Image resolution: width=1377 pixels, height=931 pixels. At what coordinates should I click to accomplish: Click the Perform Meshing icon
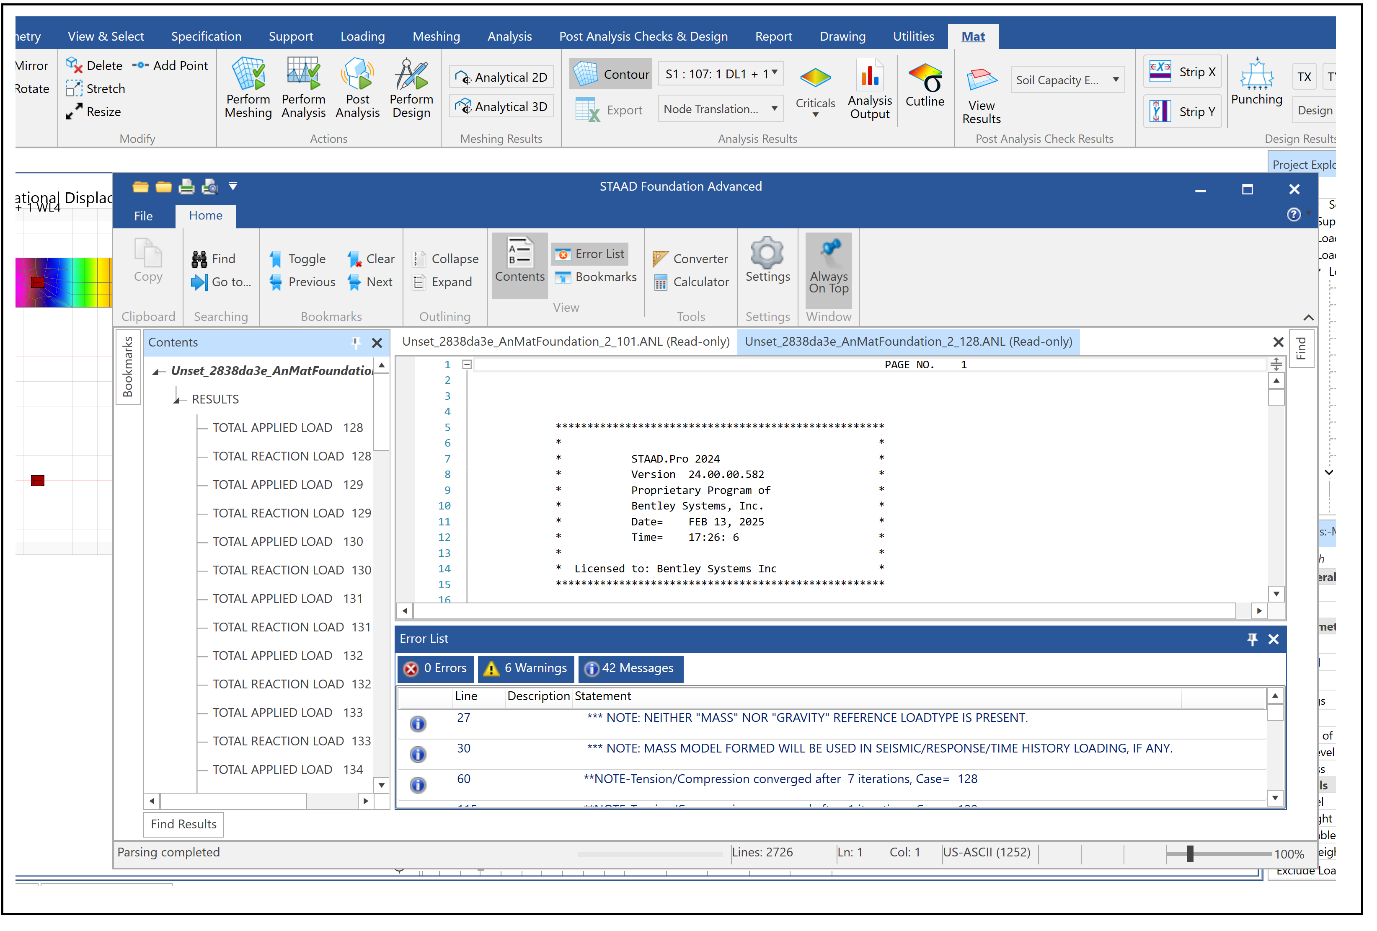[248, 88]
